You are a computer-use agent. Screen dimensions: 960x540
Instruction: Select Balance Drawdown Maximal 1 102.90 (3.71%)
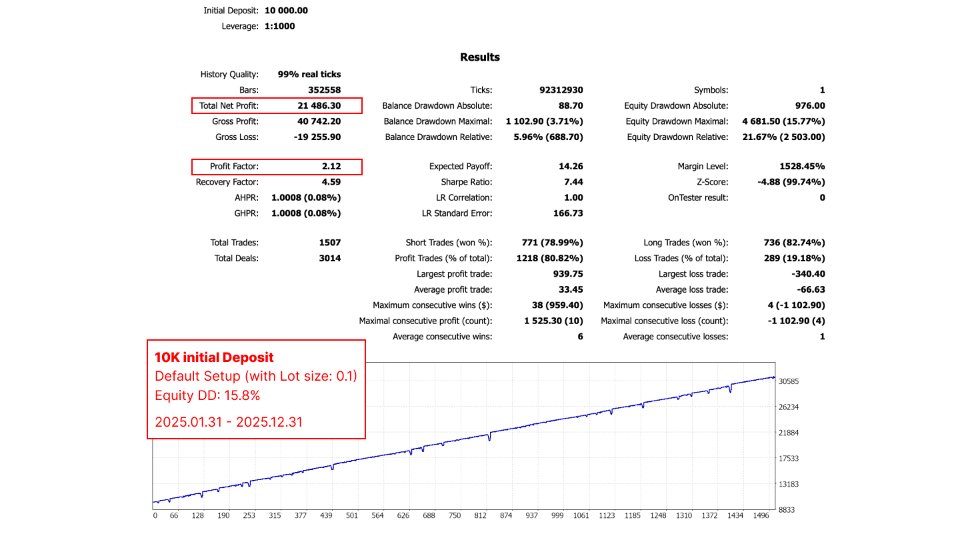tap(544, 121)
